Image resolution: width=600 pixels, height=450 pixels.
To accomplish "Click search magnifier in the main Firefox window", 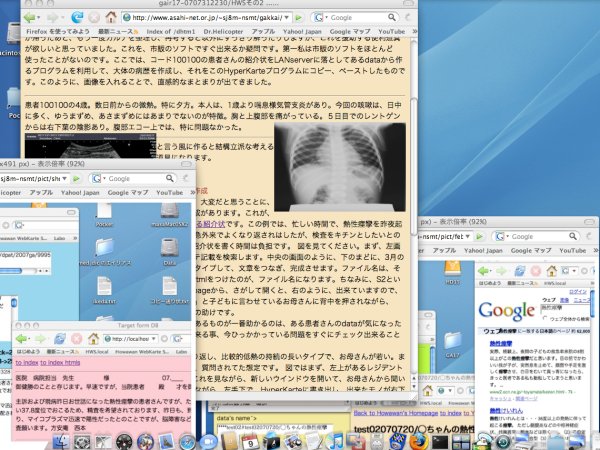I will 392,18.
